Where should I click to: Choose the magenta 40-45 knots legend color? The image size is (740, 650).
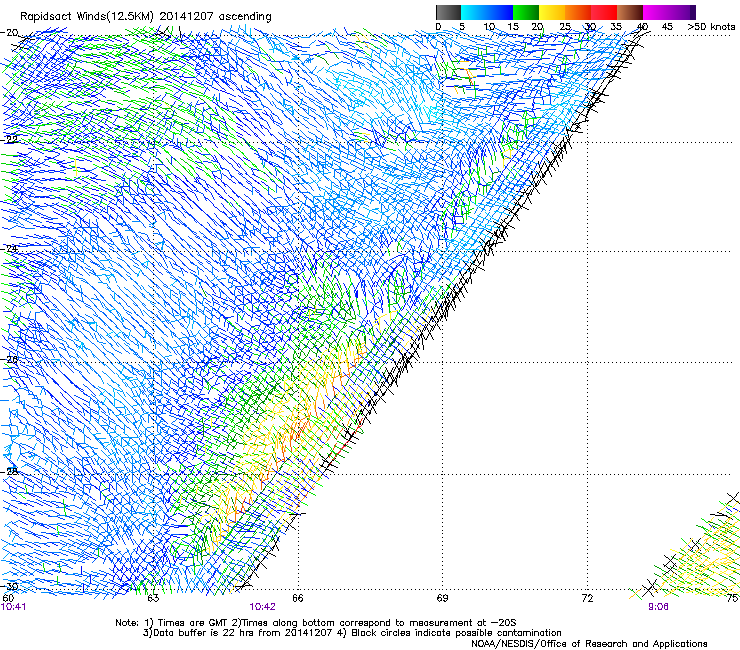coord(656,12)
